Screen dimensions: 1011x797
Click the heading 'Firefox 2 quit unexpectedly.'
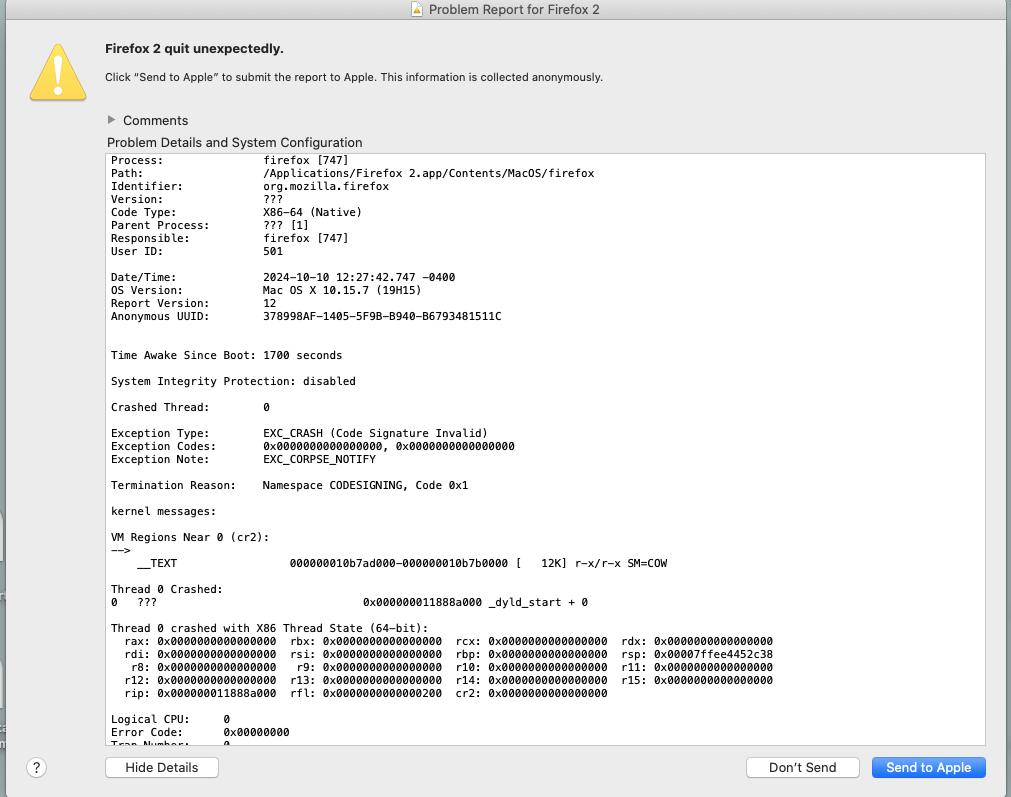point(194,49)
